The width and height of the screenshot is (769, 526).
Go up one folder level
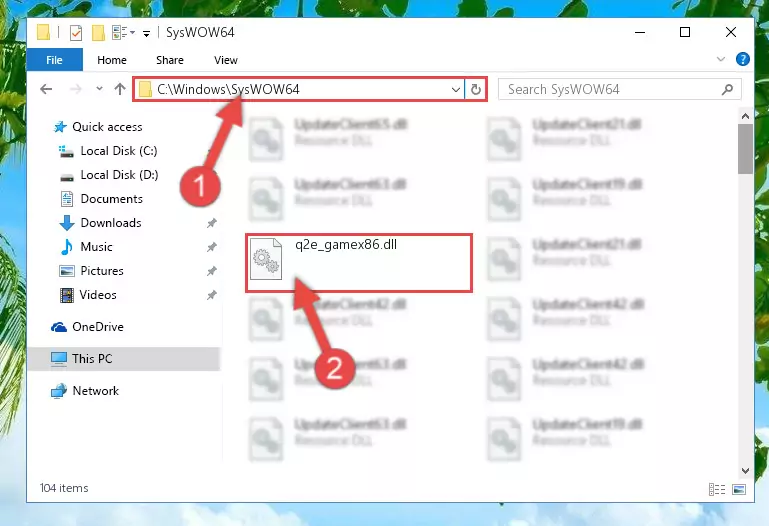tap(120, 89)
